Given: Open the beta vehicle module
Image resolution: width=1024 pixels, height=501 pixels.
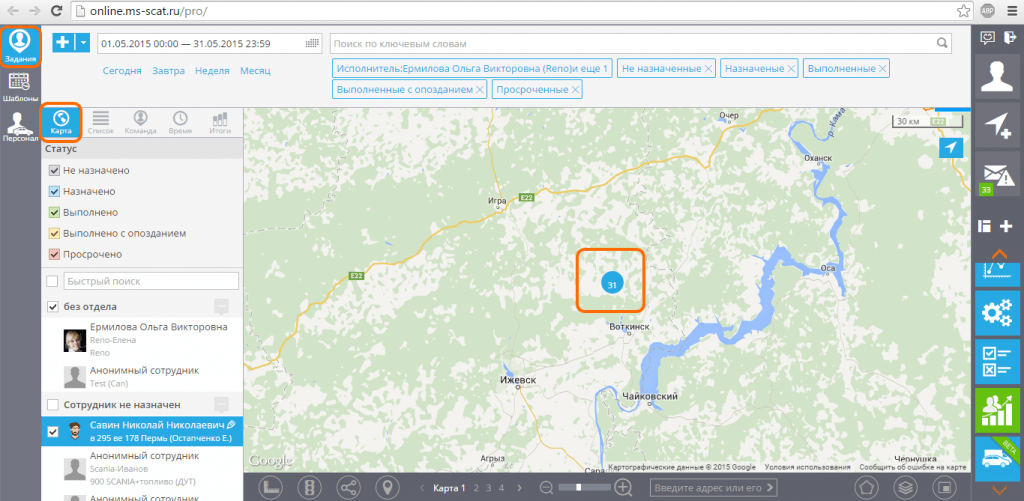Looking at the screenshot, I should [x=997, y=459].
